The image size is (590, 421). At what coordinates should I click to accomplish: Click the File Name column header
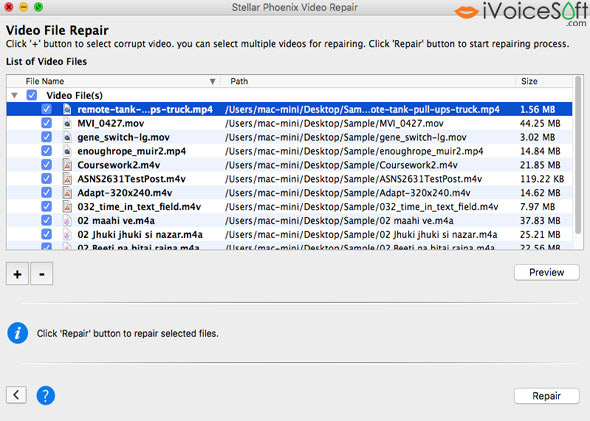pos(114,81)
